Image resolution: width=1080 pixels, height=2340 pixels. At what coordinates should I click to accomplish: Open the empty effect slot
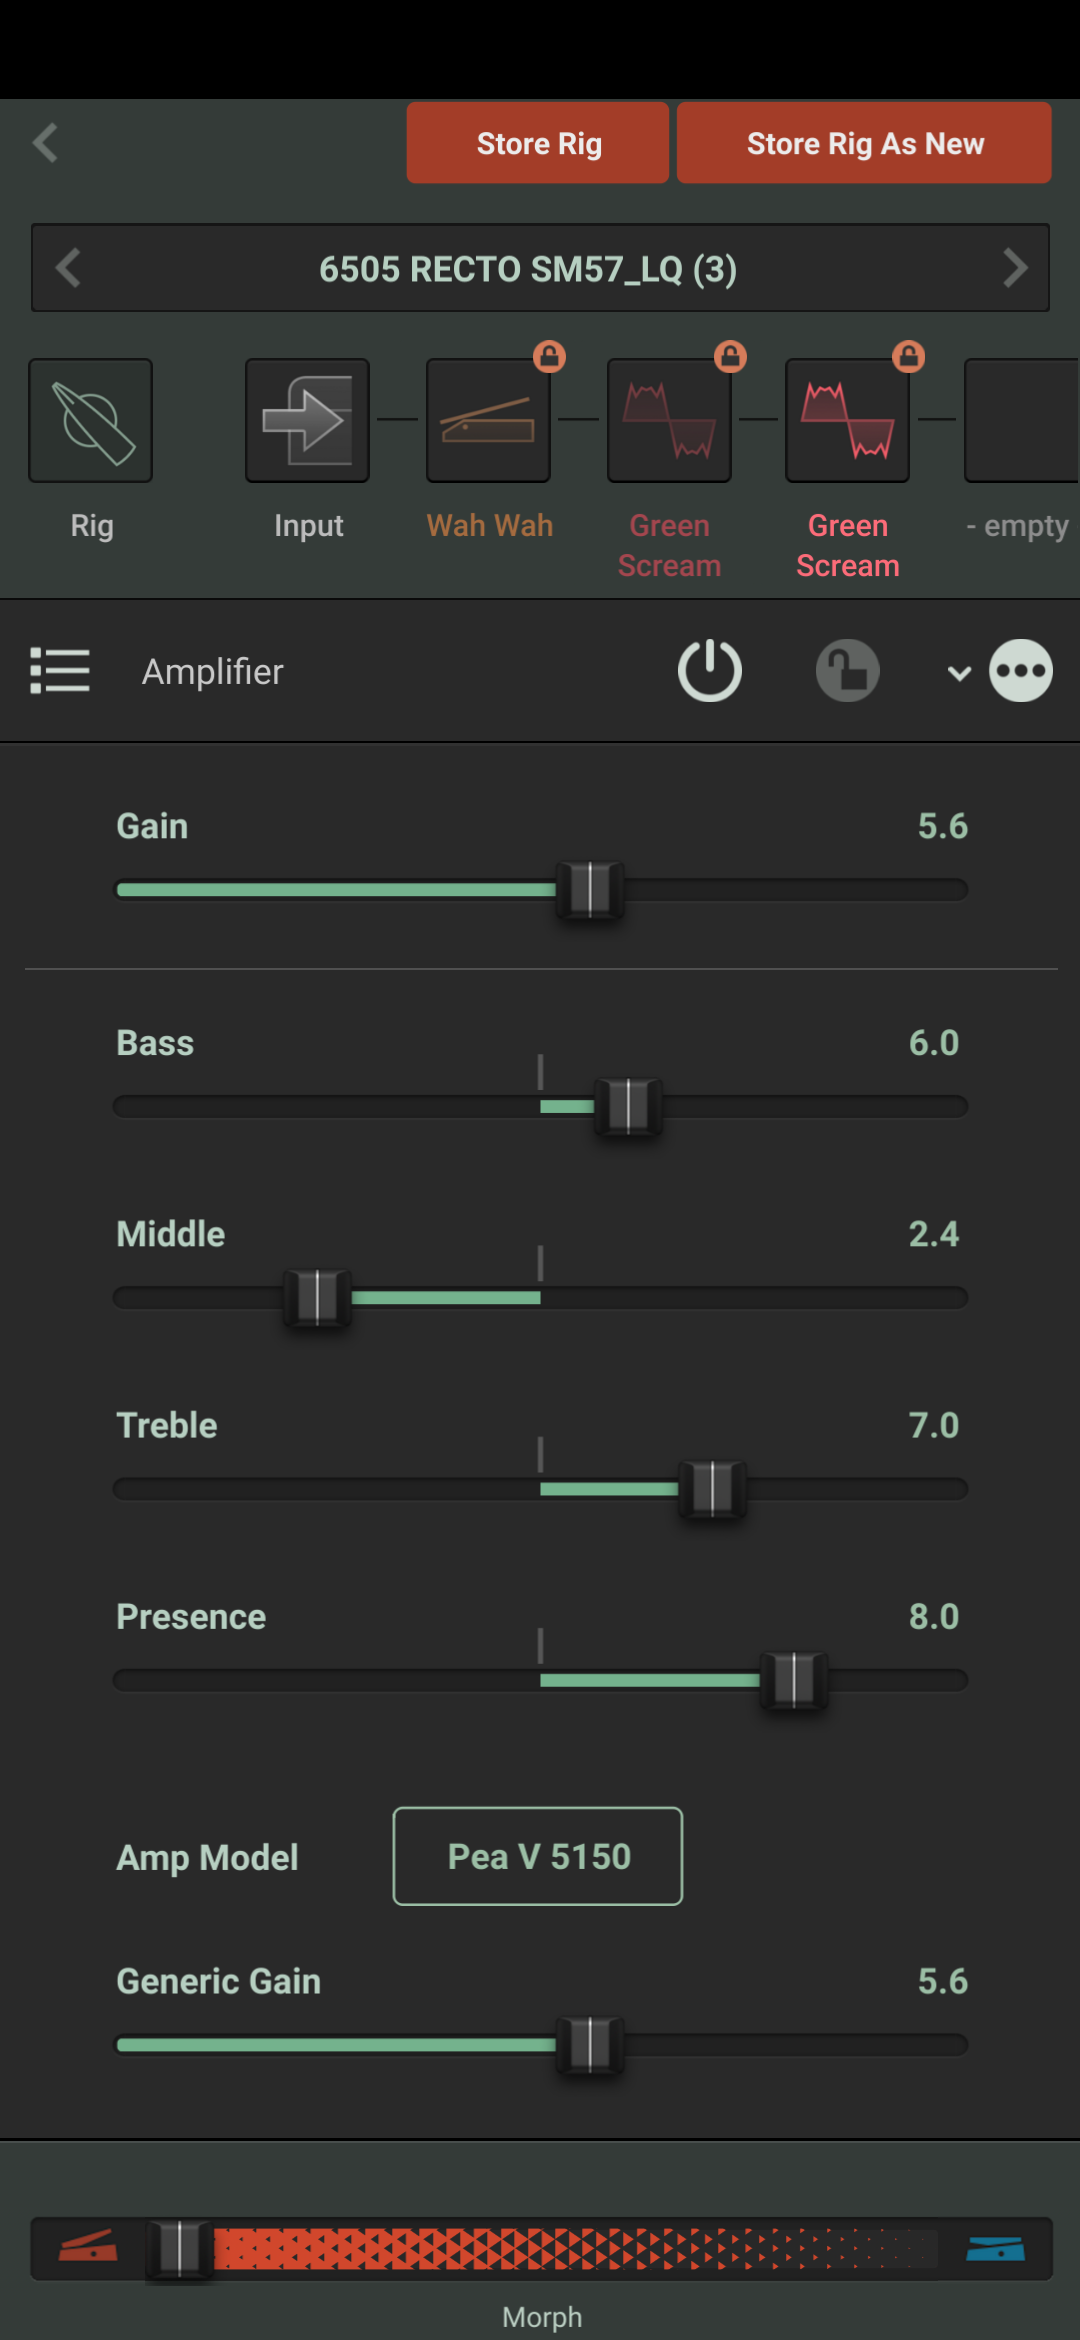click(1020, 421)
